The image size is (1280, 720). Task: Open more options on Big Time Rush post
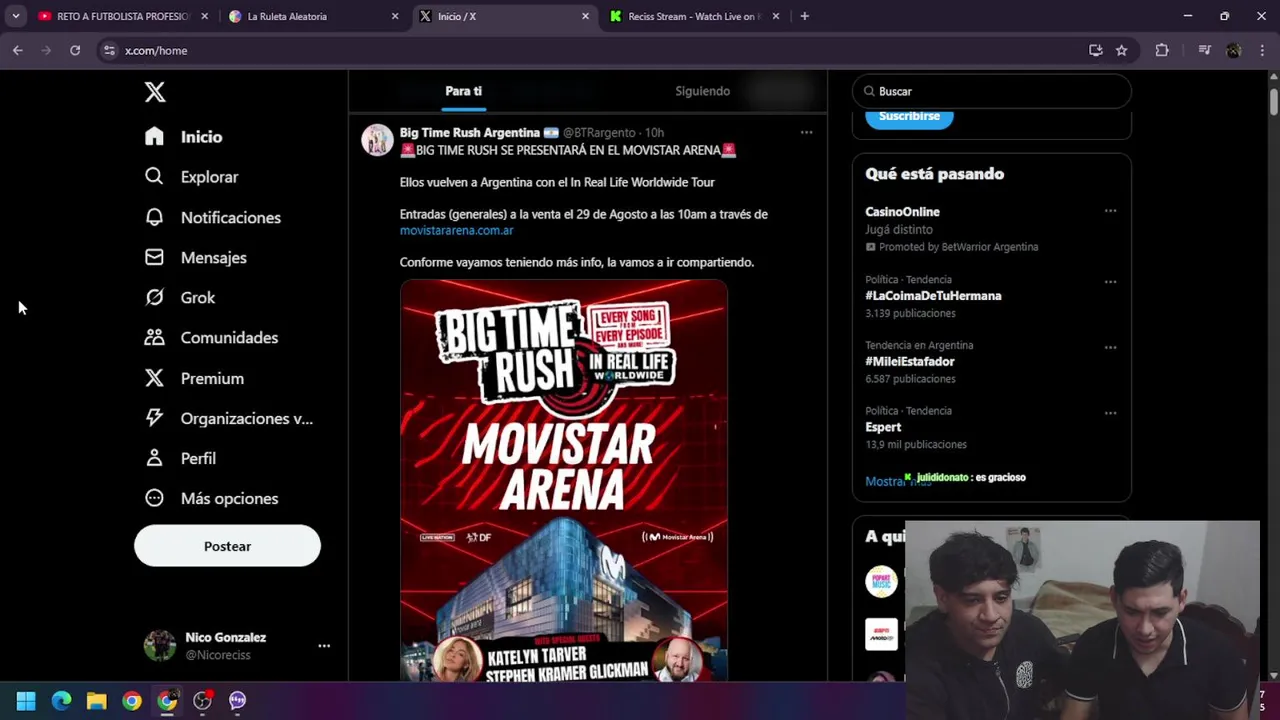(806, 132)
